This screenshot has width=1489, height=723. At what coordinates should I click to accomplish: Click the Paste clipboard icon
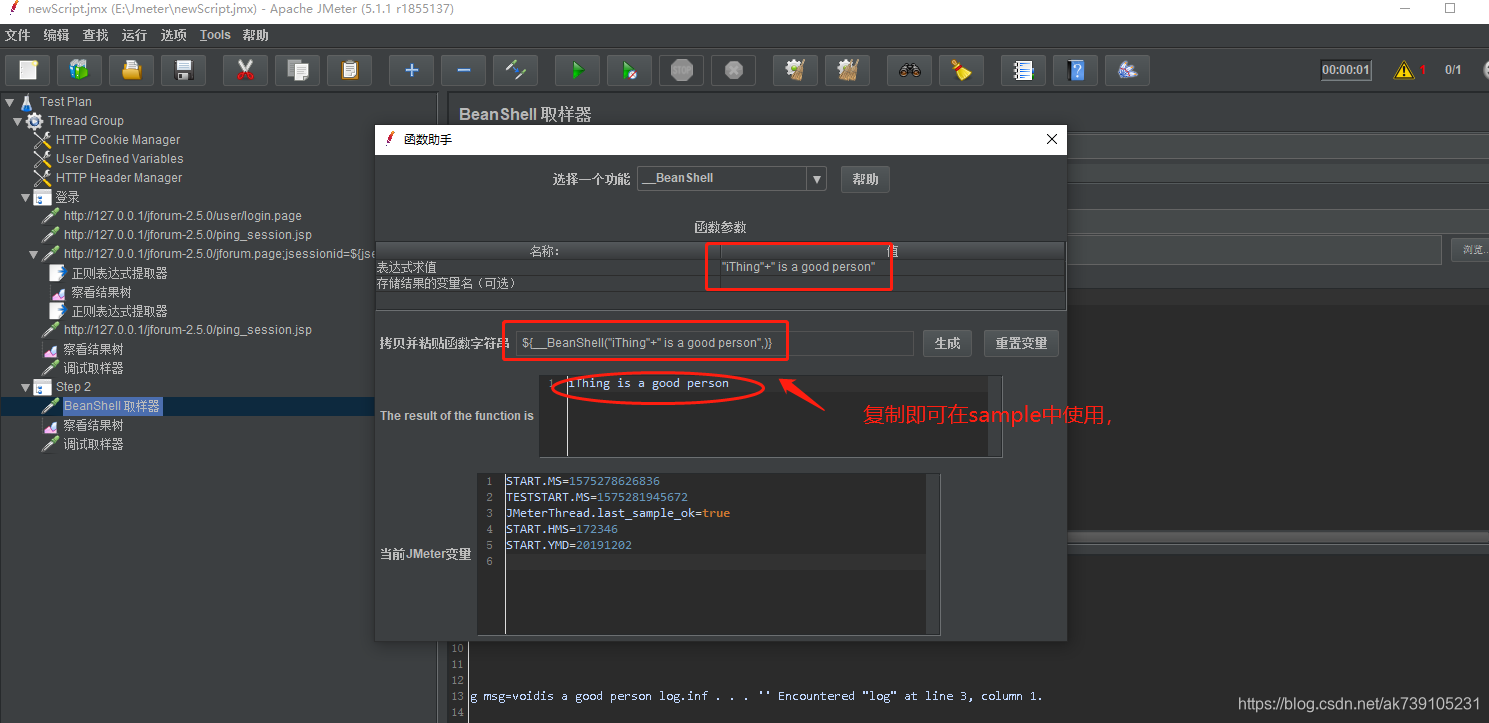click(x=349, y=70)
